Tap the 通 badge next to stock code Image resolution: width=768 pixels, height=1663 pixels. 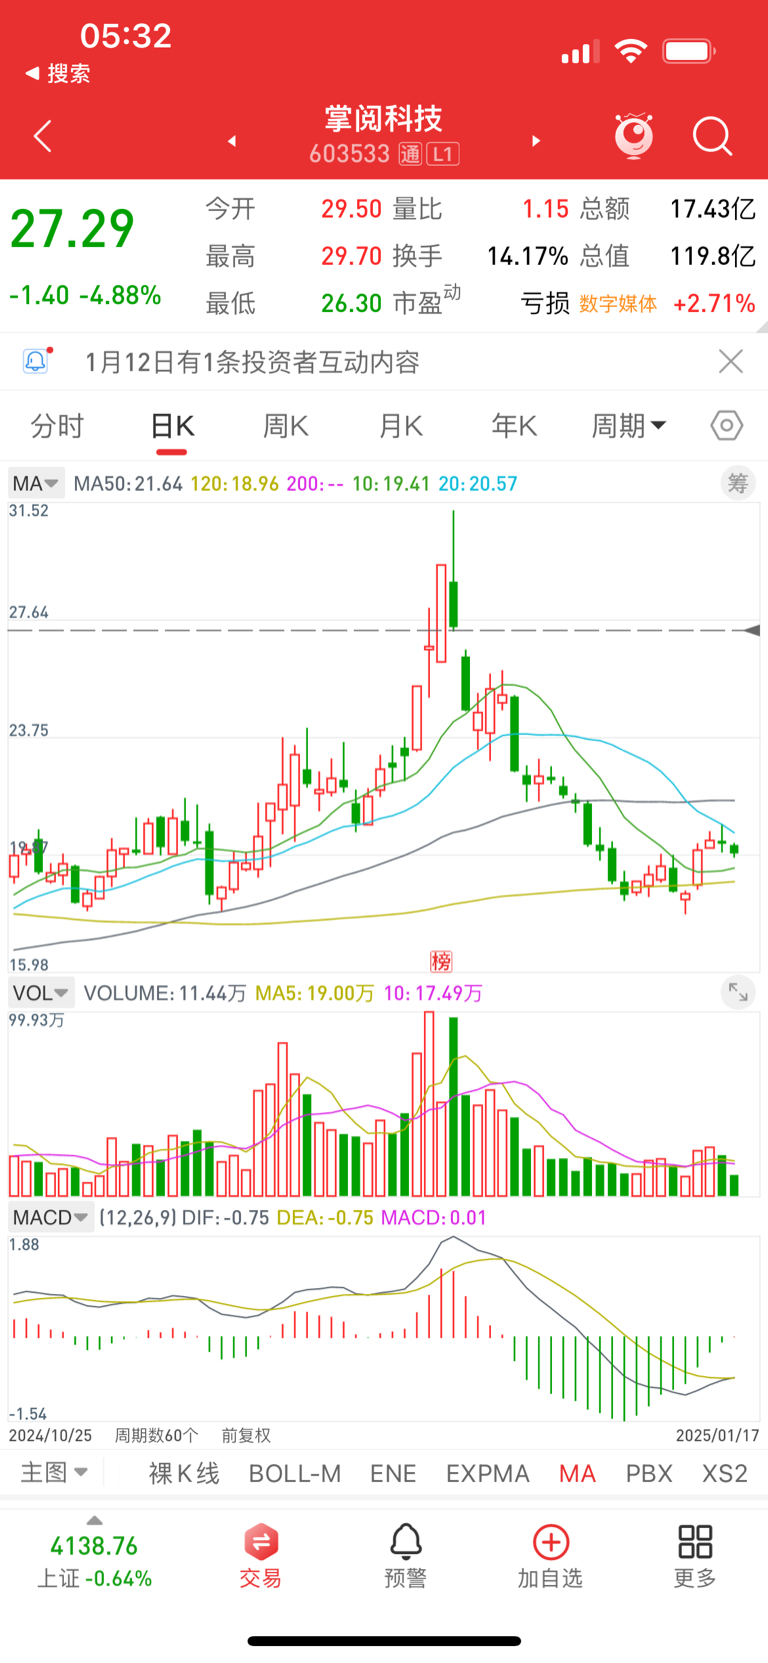(410, 154)
